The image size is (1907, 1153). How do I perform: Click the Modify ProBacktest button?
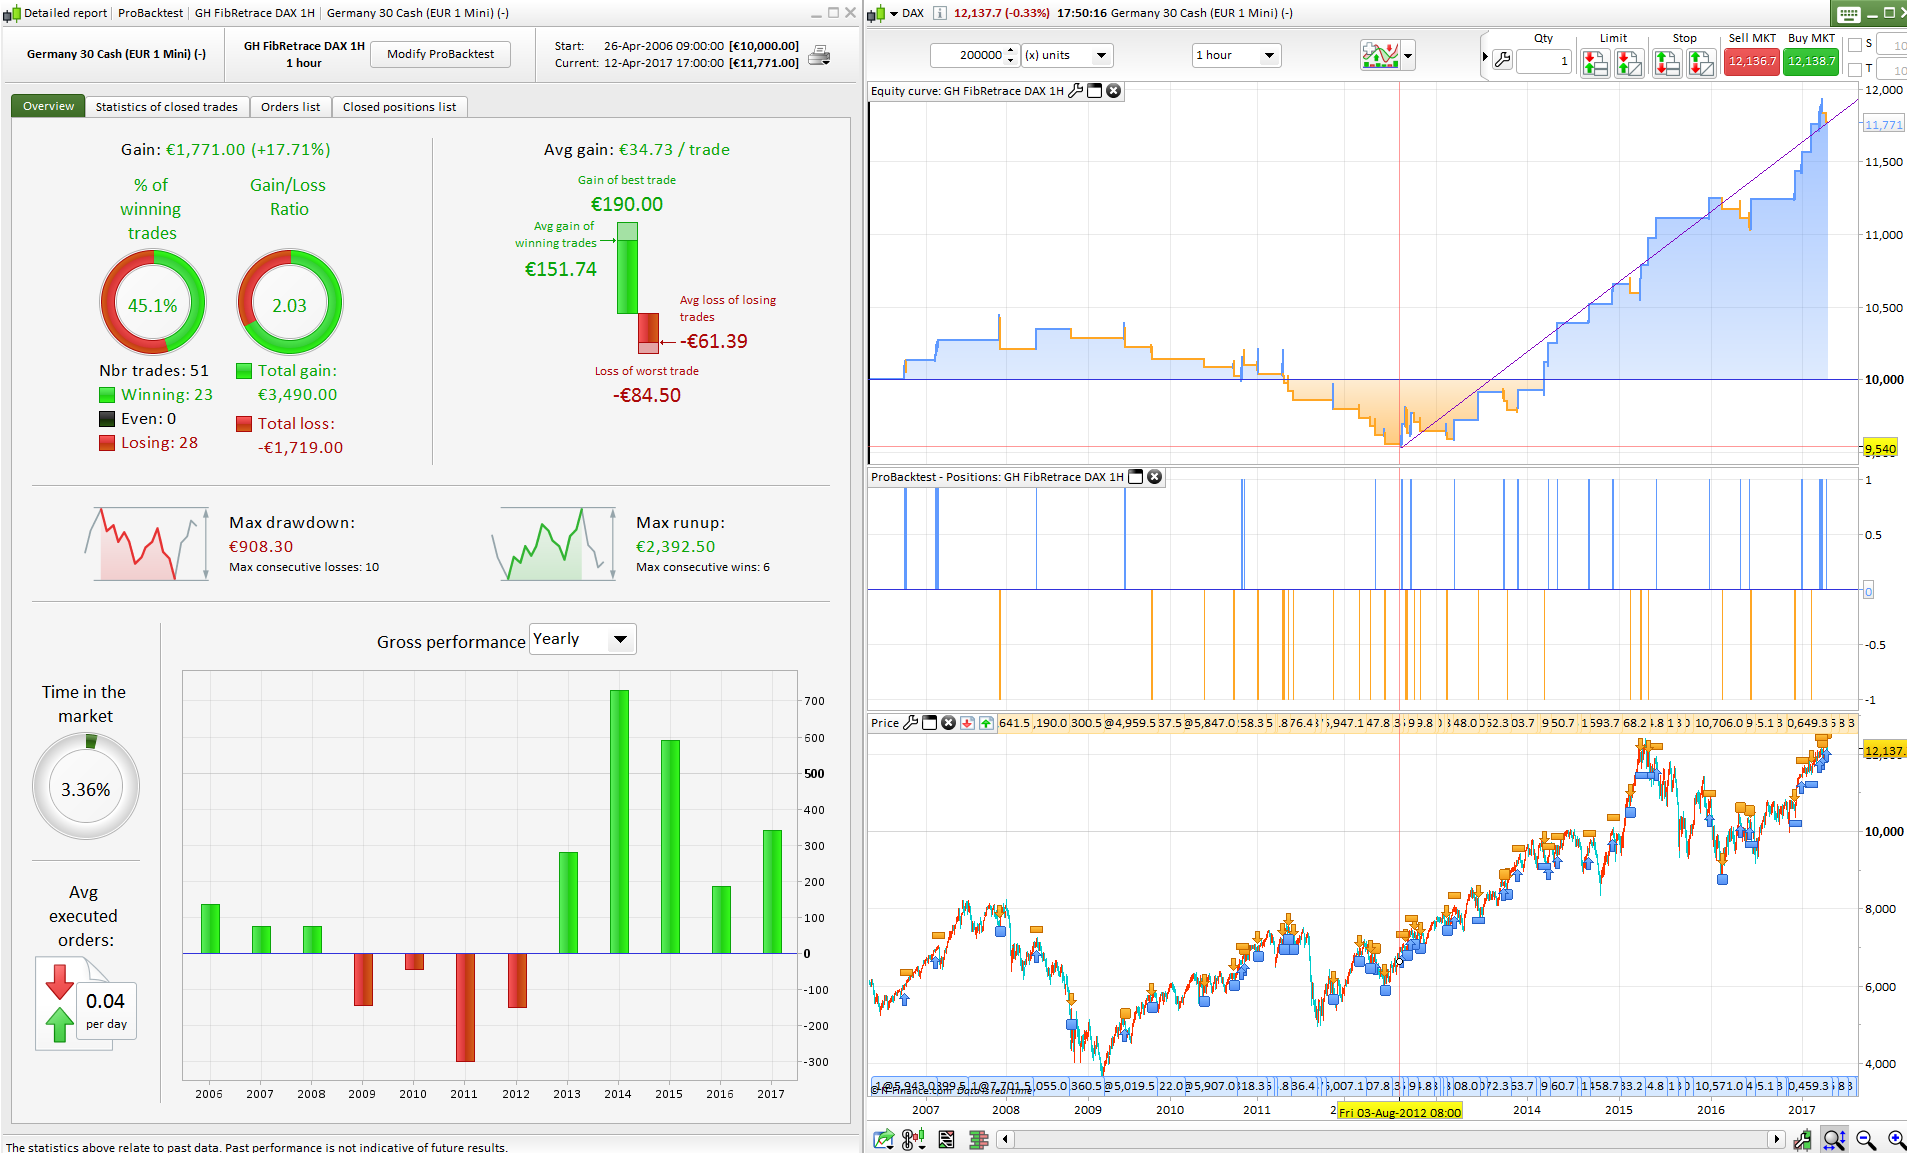tap(440, 54)
